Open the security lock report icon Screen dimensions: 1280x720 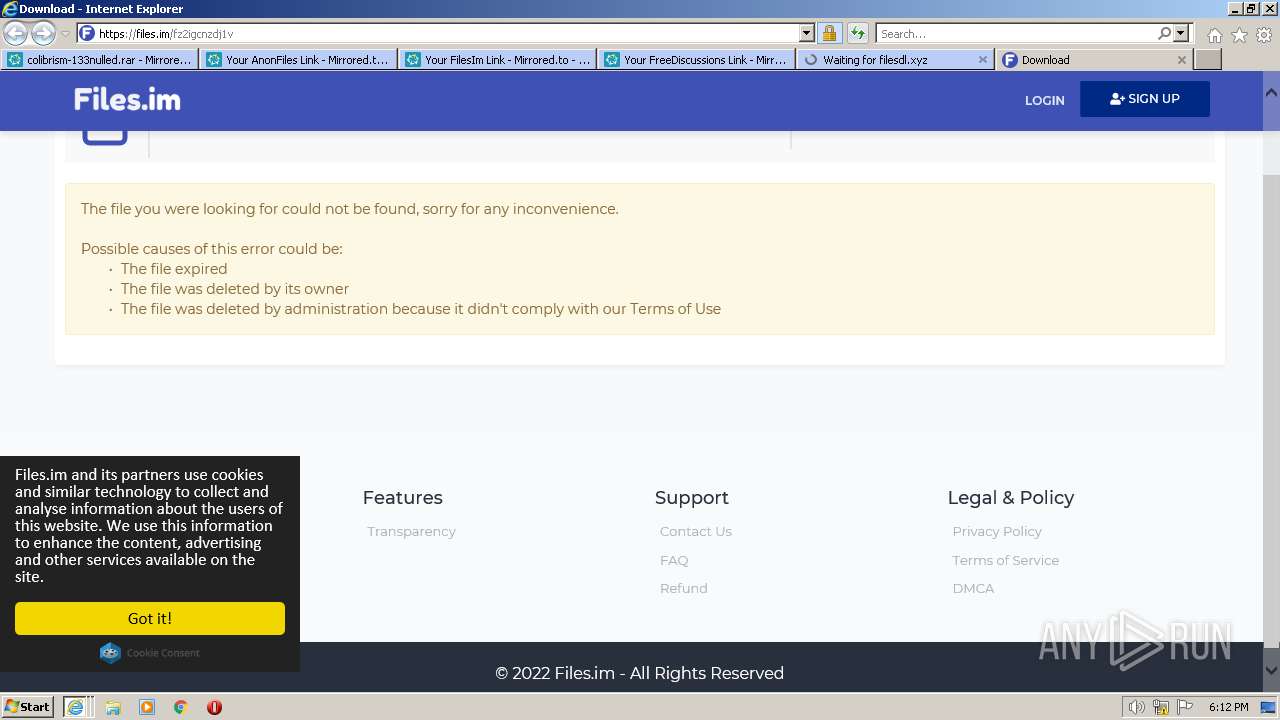[x=829, y=33]
